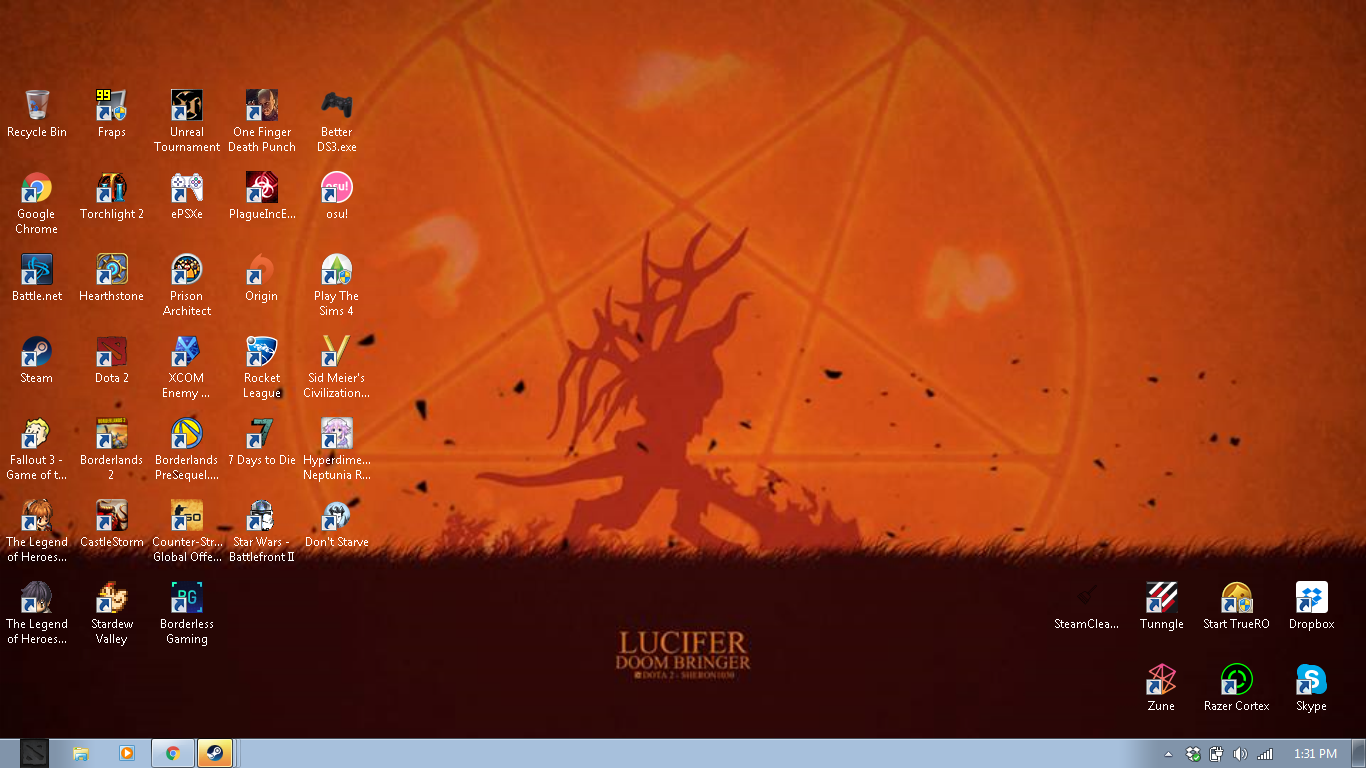Open the volume speaker tray icon
The height and width of the screenshot is (768, 1366).
click(x=1240, y=754)
